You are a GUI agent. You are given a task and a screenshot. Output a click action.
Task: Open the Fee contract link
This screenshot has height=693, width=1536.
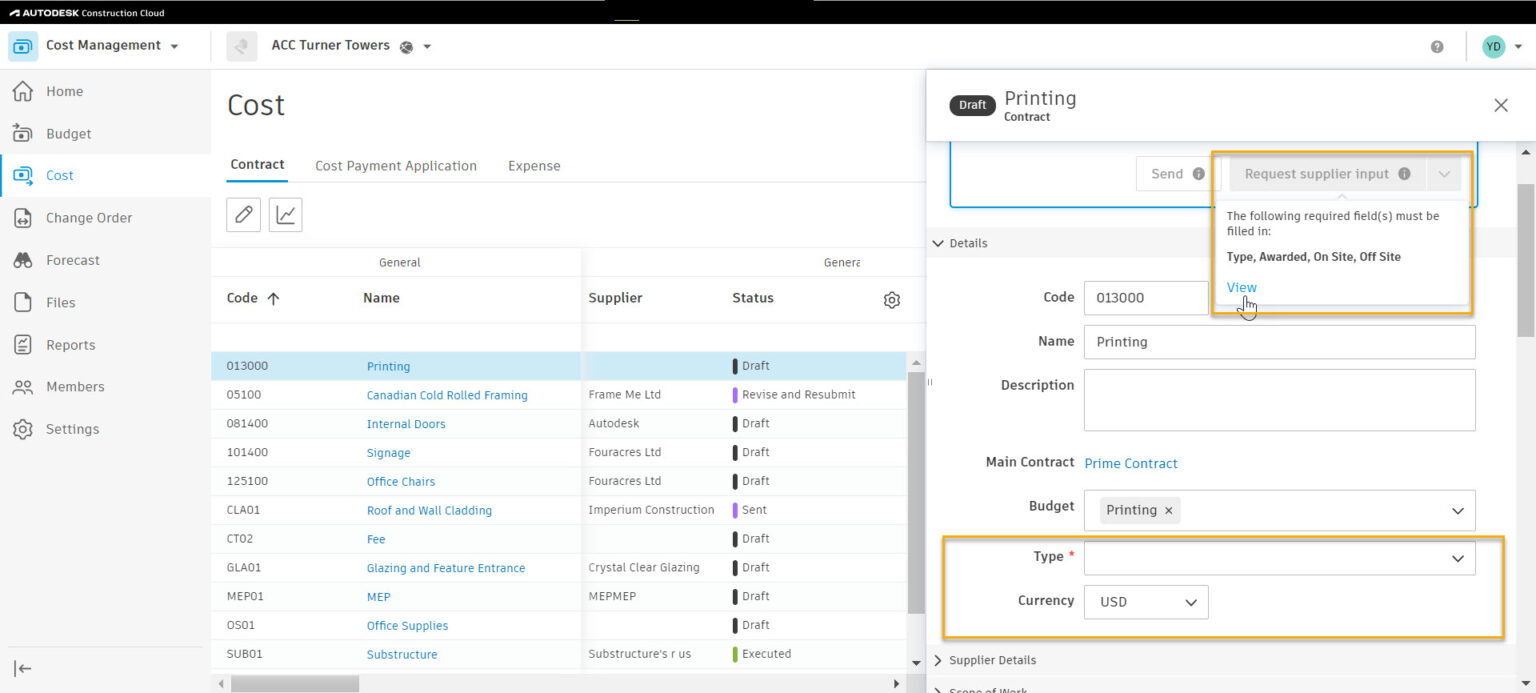click(376, 539)
